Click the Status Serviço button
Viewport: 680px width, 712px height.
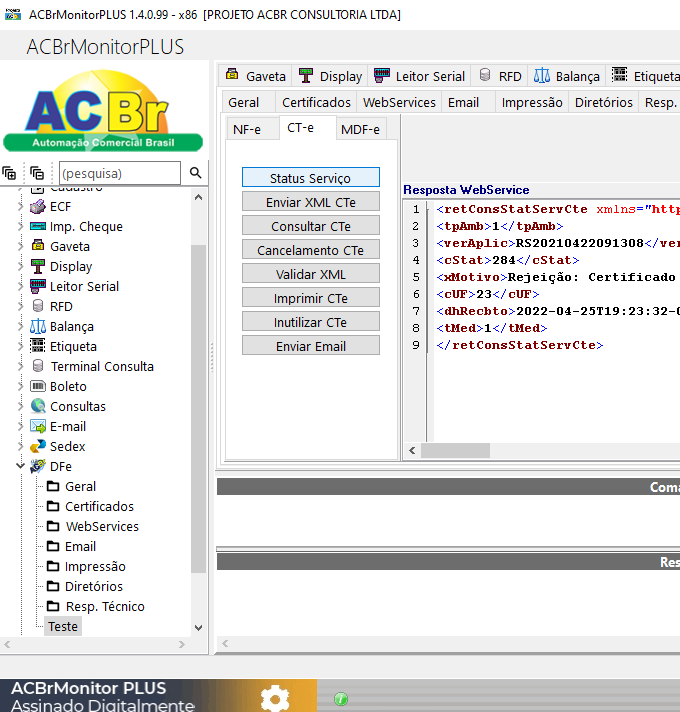click(310, 178)
